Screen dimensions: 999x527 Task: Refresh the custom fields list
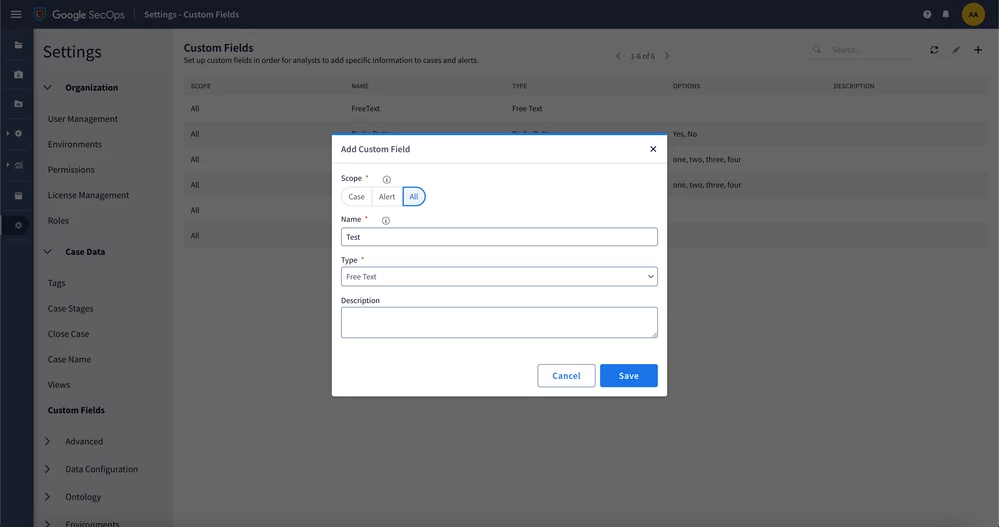tap(934, 50)
